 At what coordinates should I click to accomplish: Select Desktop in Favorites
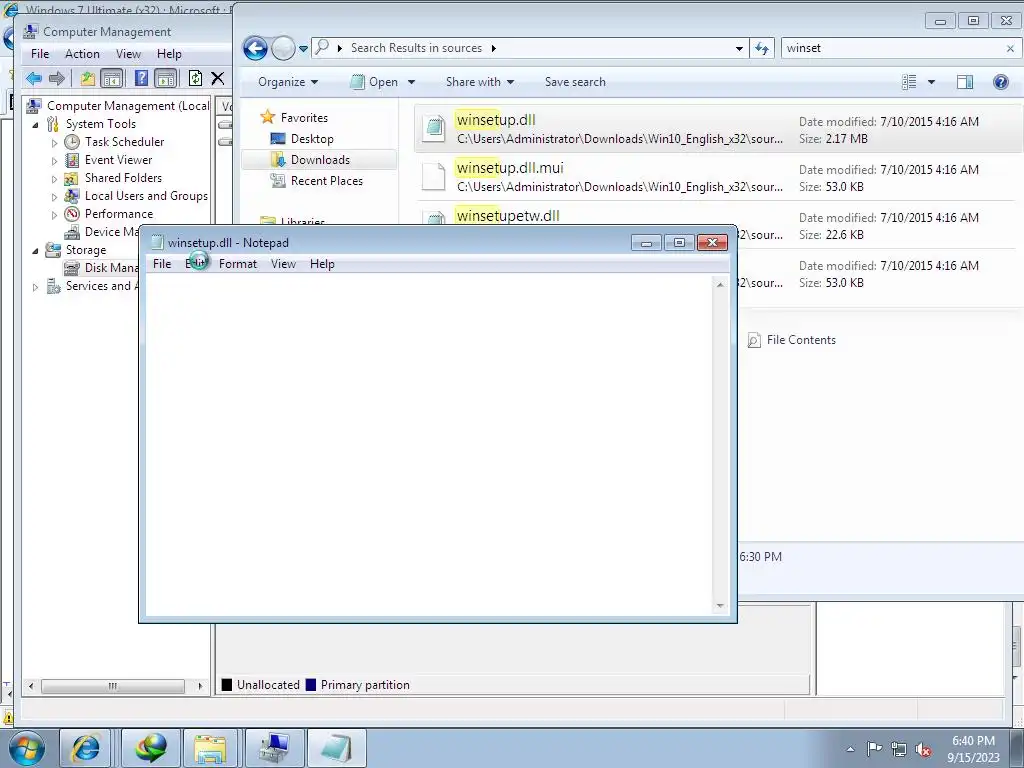pyautogui.click(x=312, y=139)
